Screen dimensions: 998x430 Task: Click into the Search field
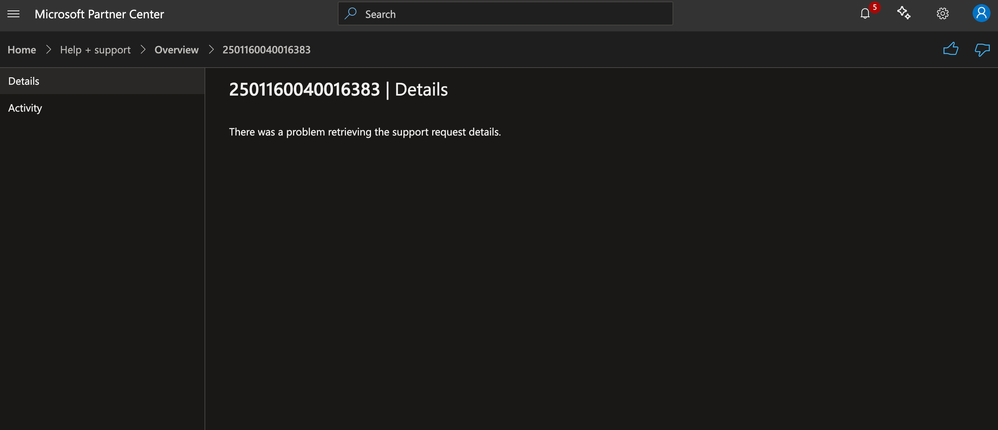click(x=505, y=14)
